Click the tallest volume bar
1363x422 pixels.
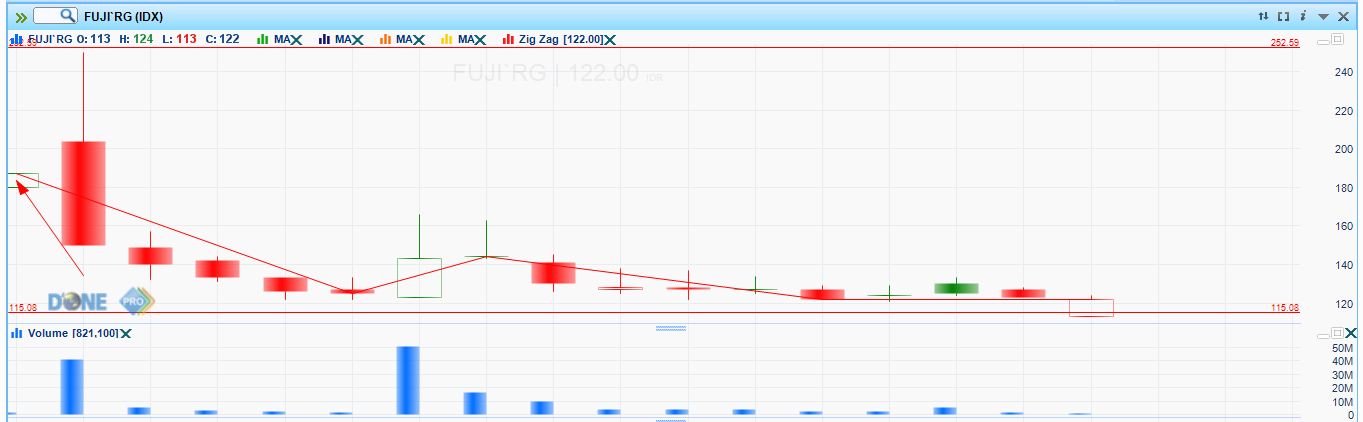click(408, 380)
